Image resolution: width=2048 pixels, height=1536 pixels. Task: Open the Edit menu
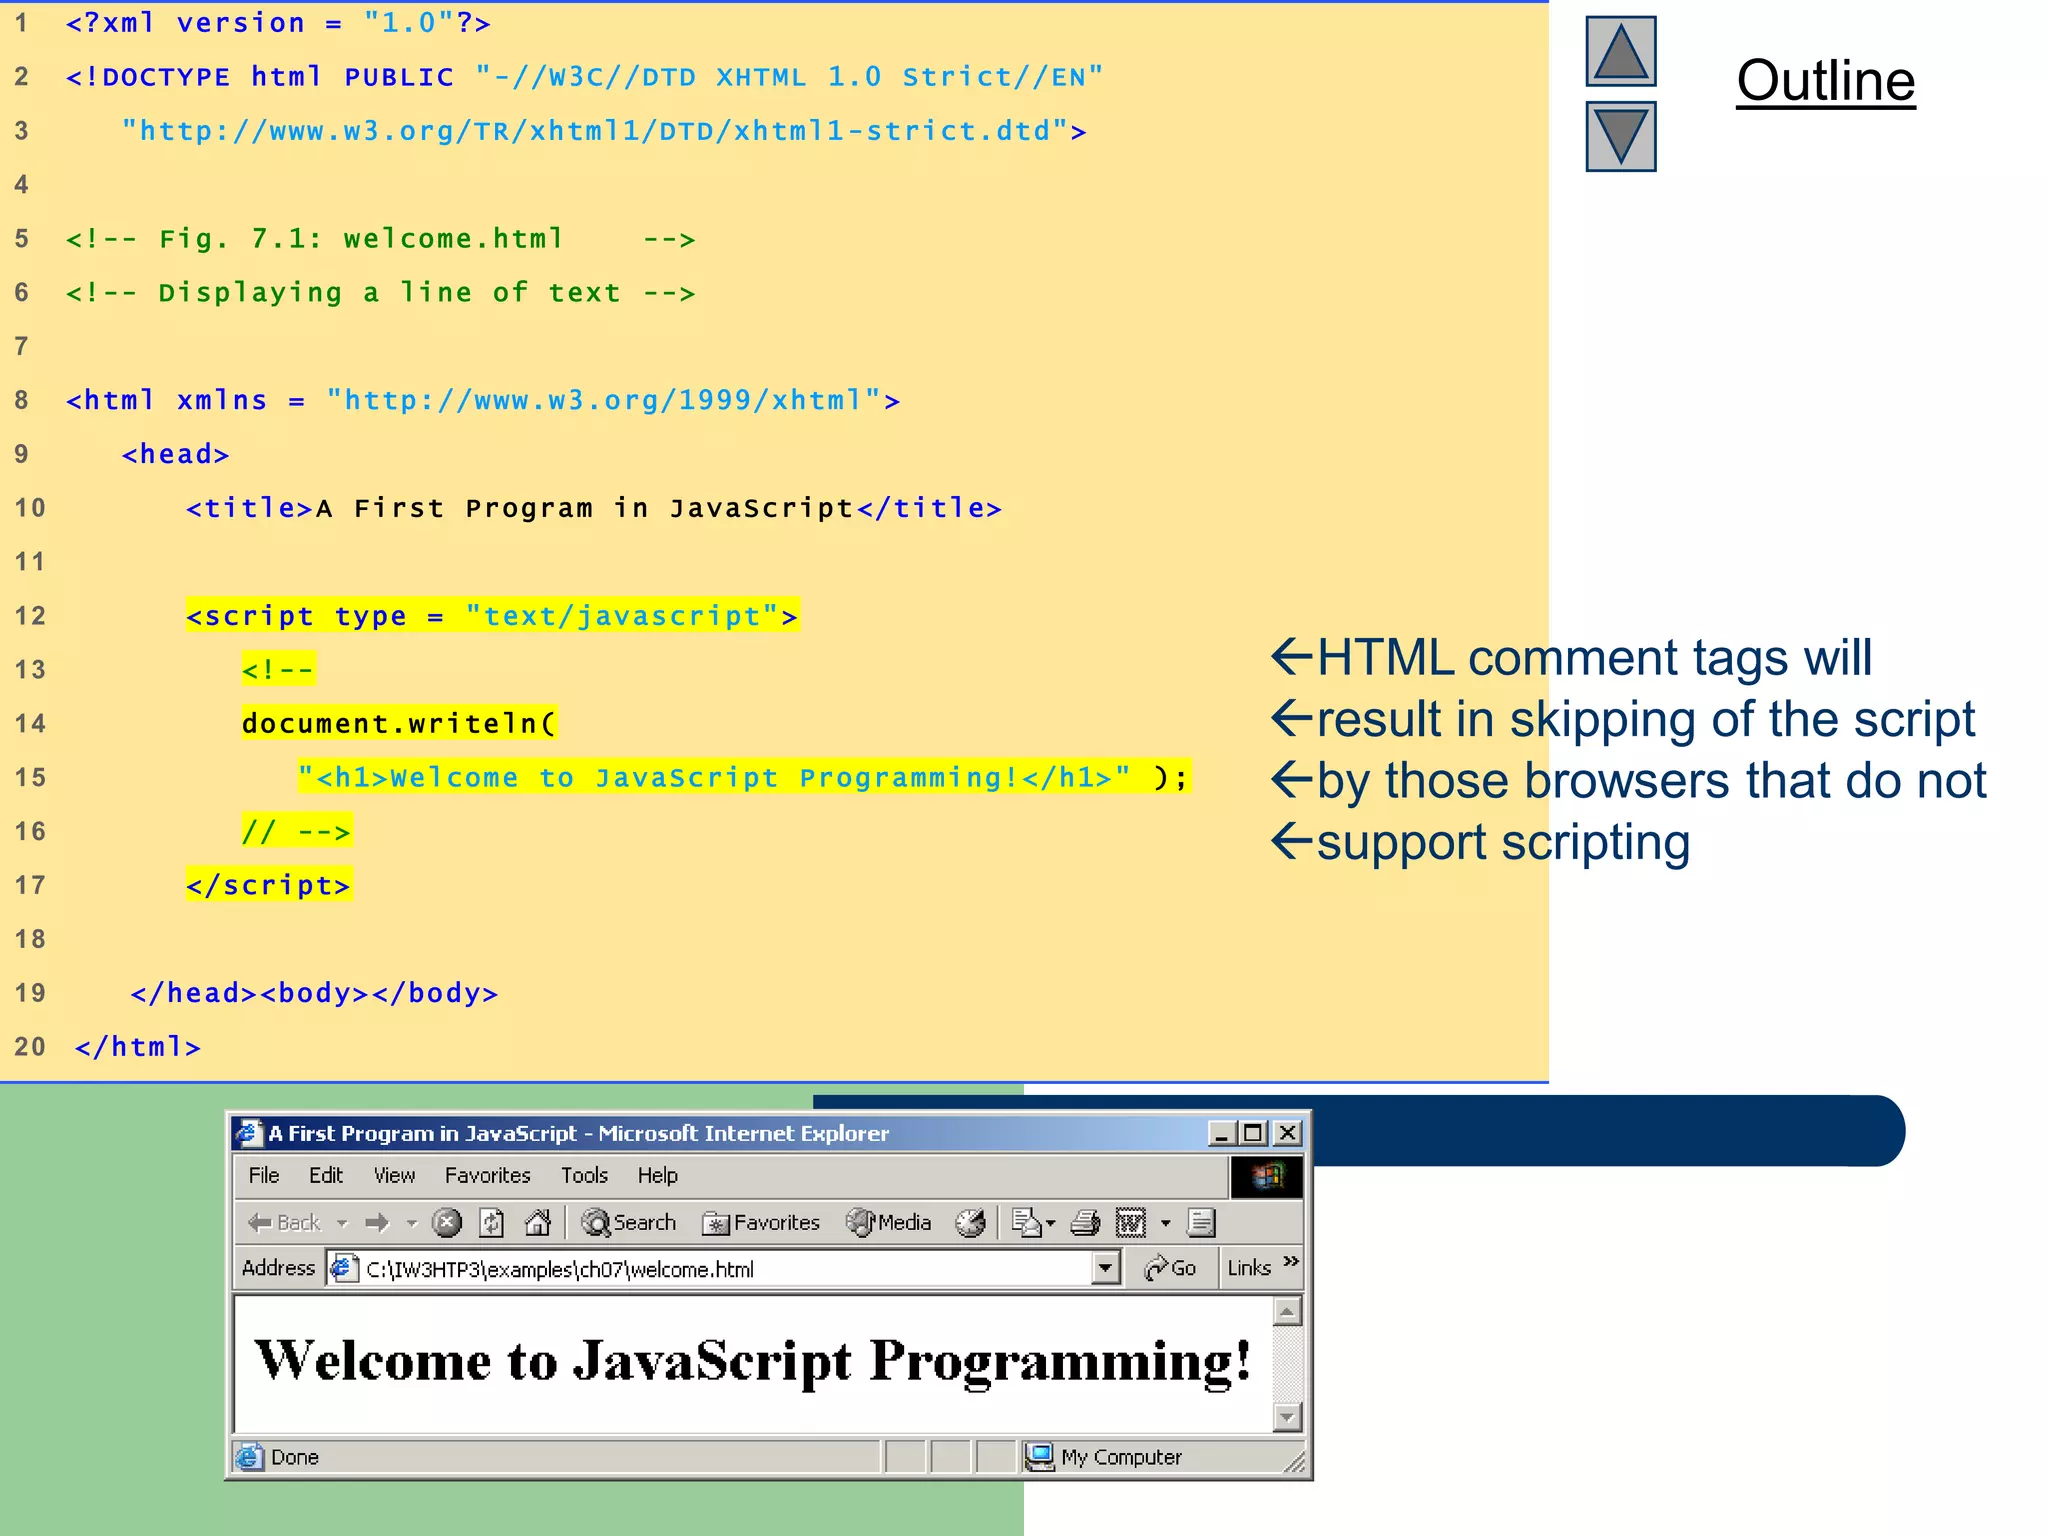click(x=326, y=1175)
